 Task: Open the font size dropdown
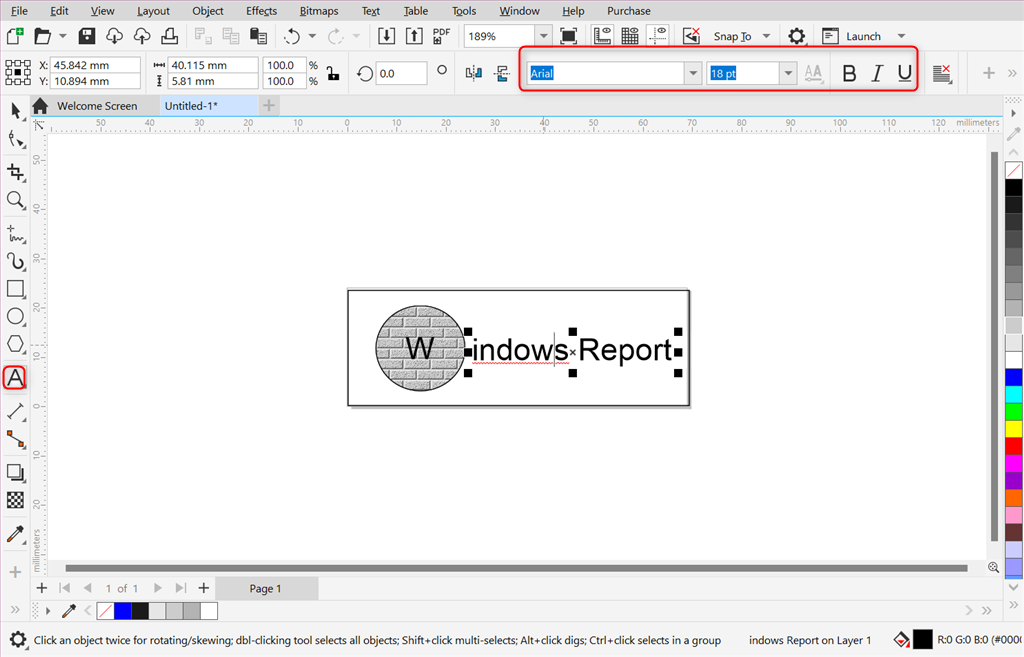(788, 73)
